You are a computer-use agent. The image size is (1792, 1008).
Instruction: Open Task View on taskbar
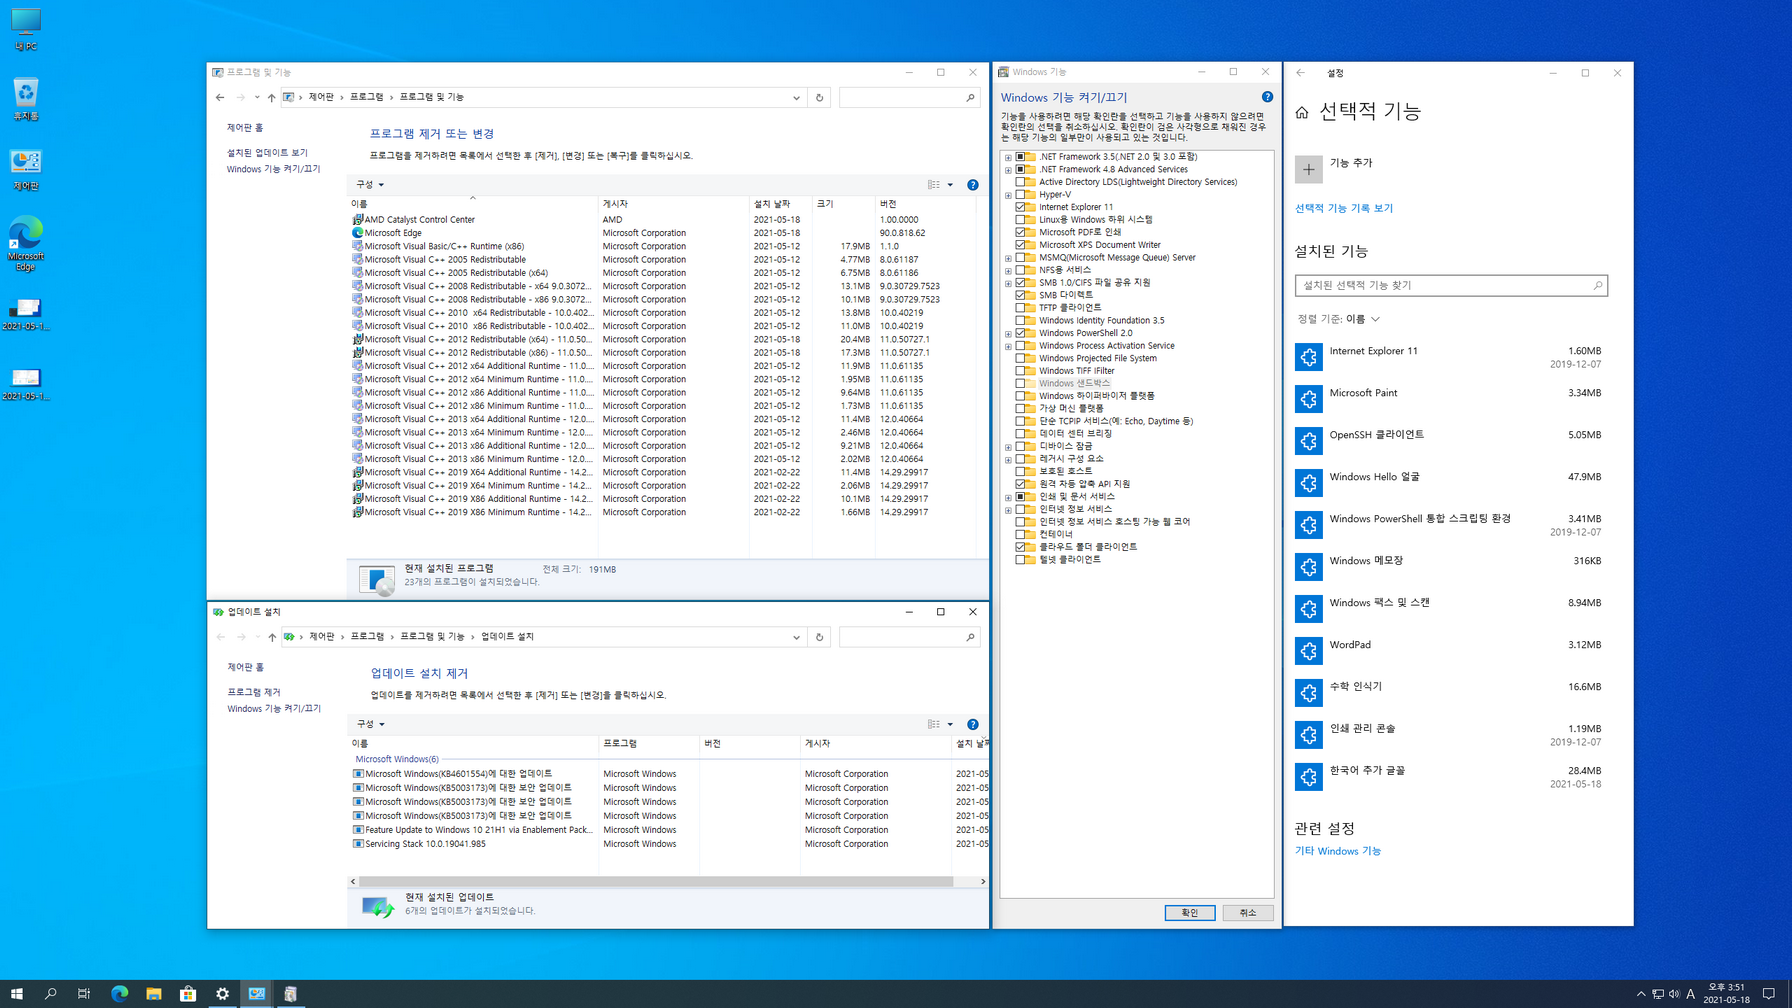(84, 994)
